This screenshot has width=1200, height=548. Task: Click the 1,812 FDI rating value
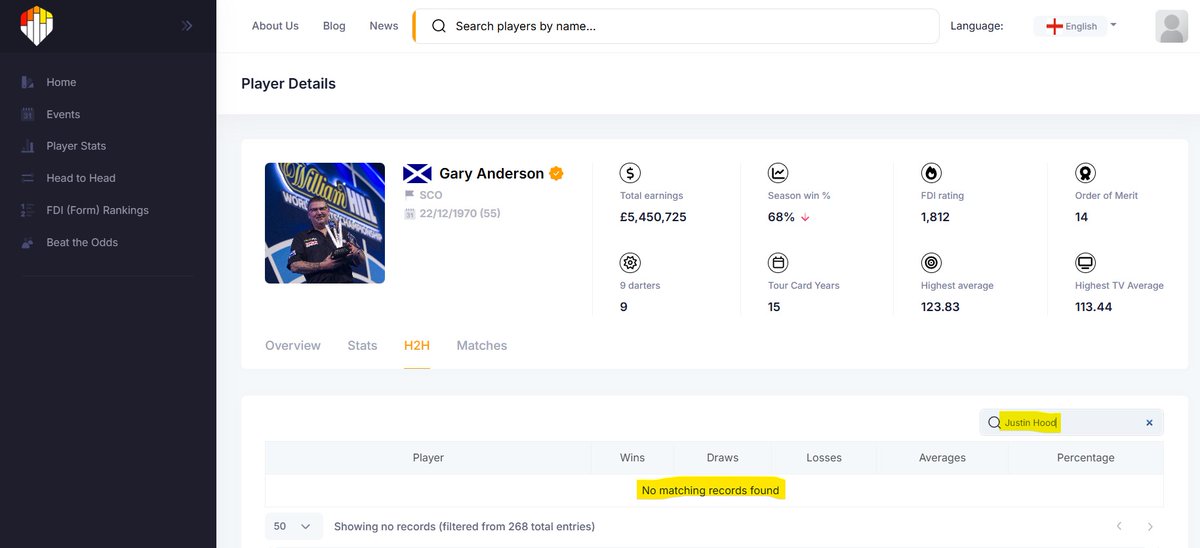coord(935,217)
